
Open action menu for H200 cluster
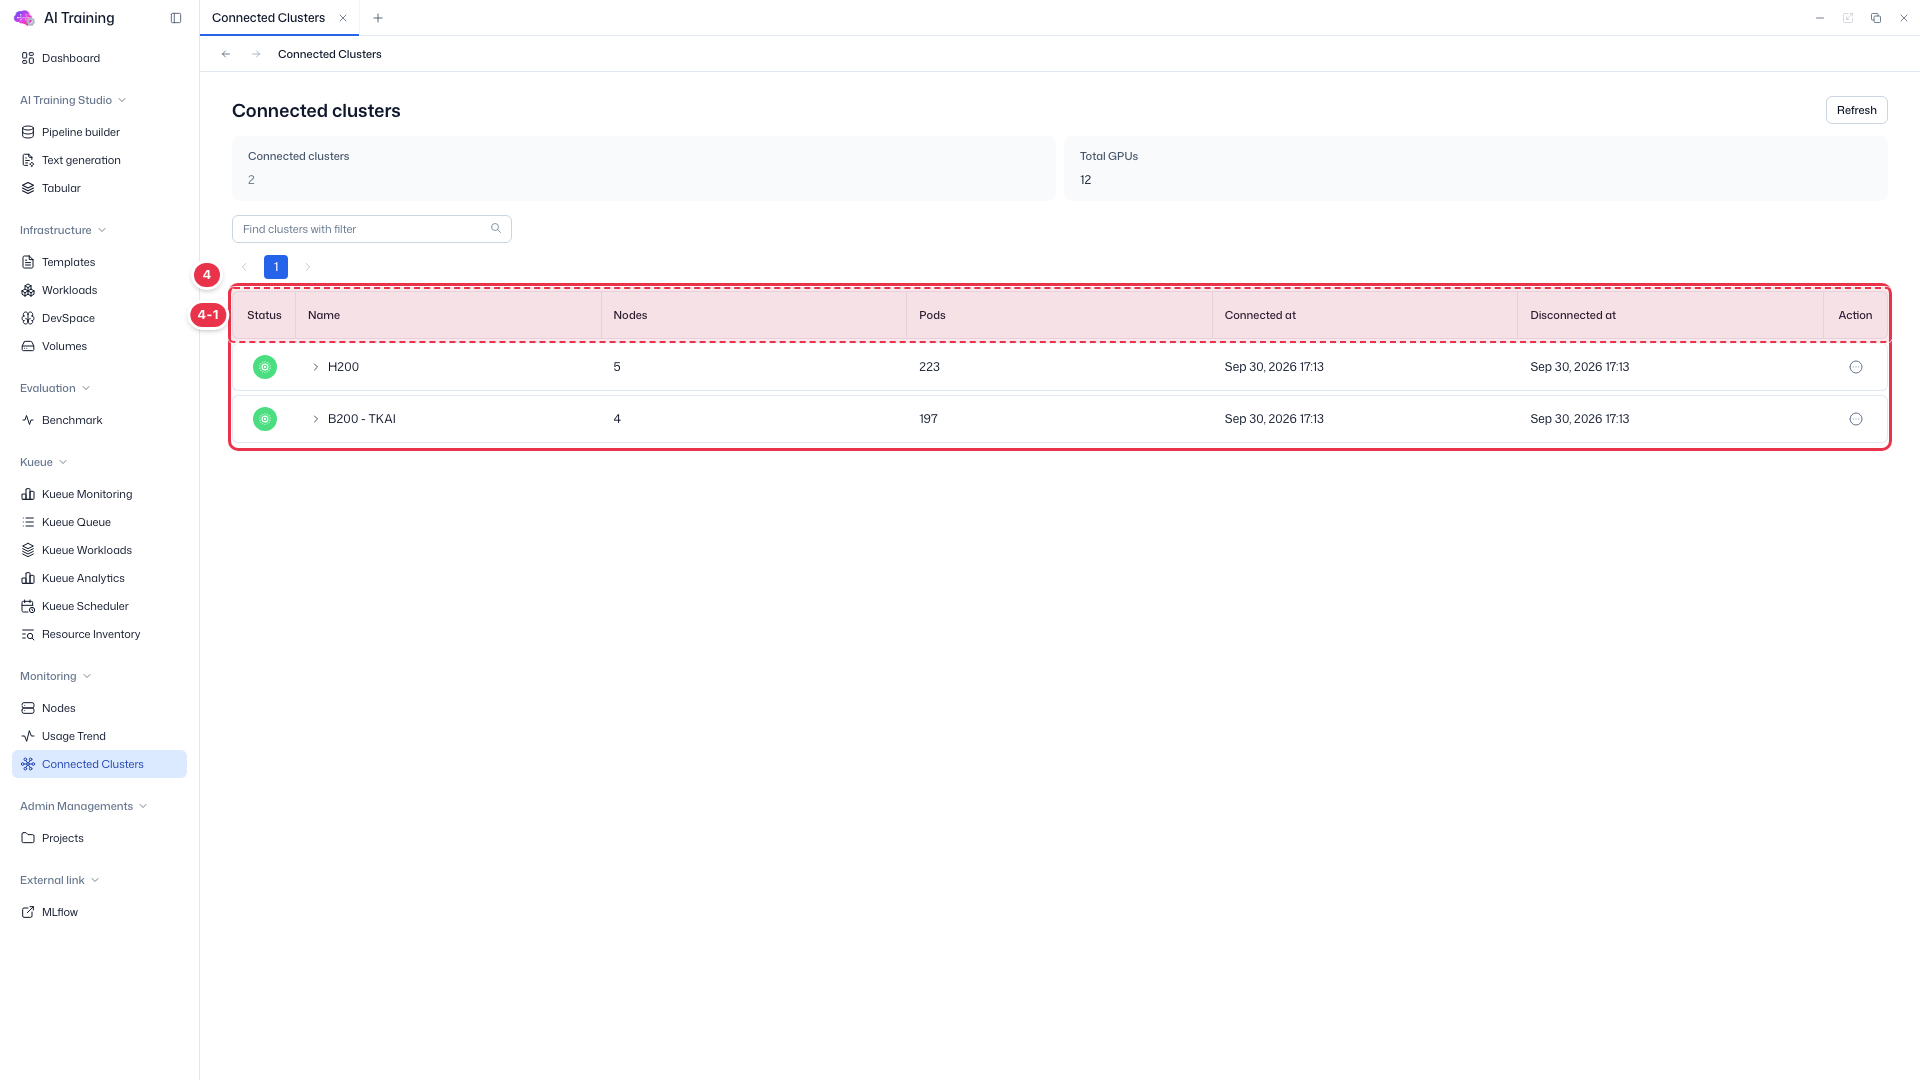pyautogui.click(x=1856, y=367)
